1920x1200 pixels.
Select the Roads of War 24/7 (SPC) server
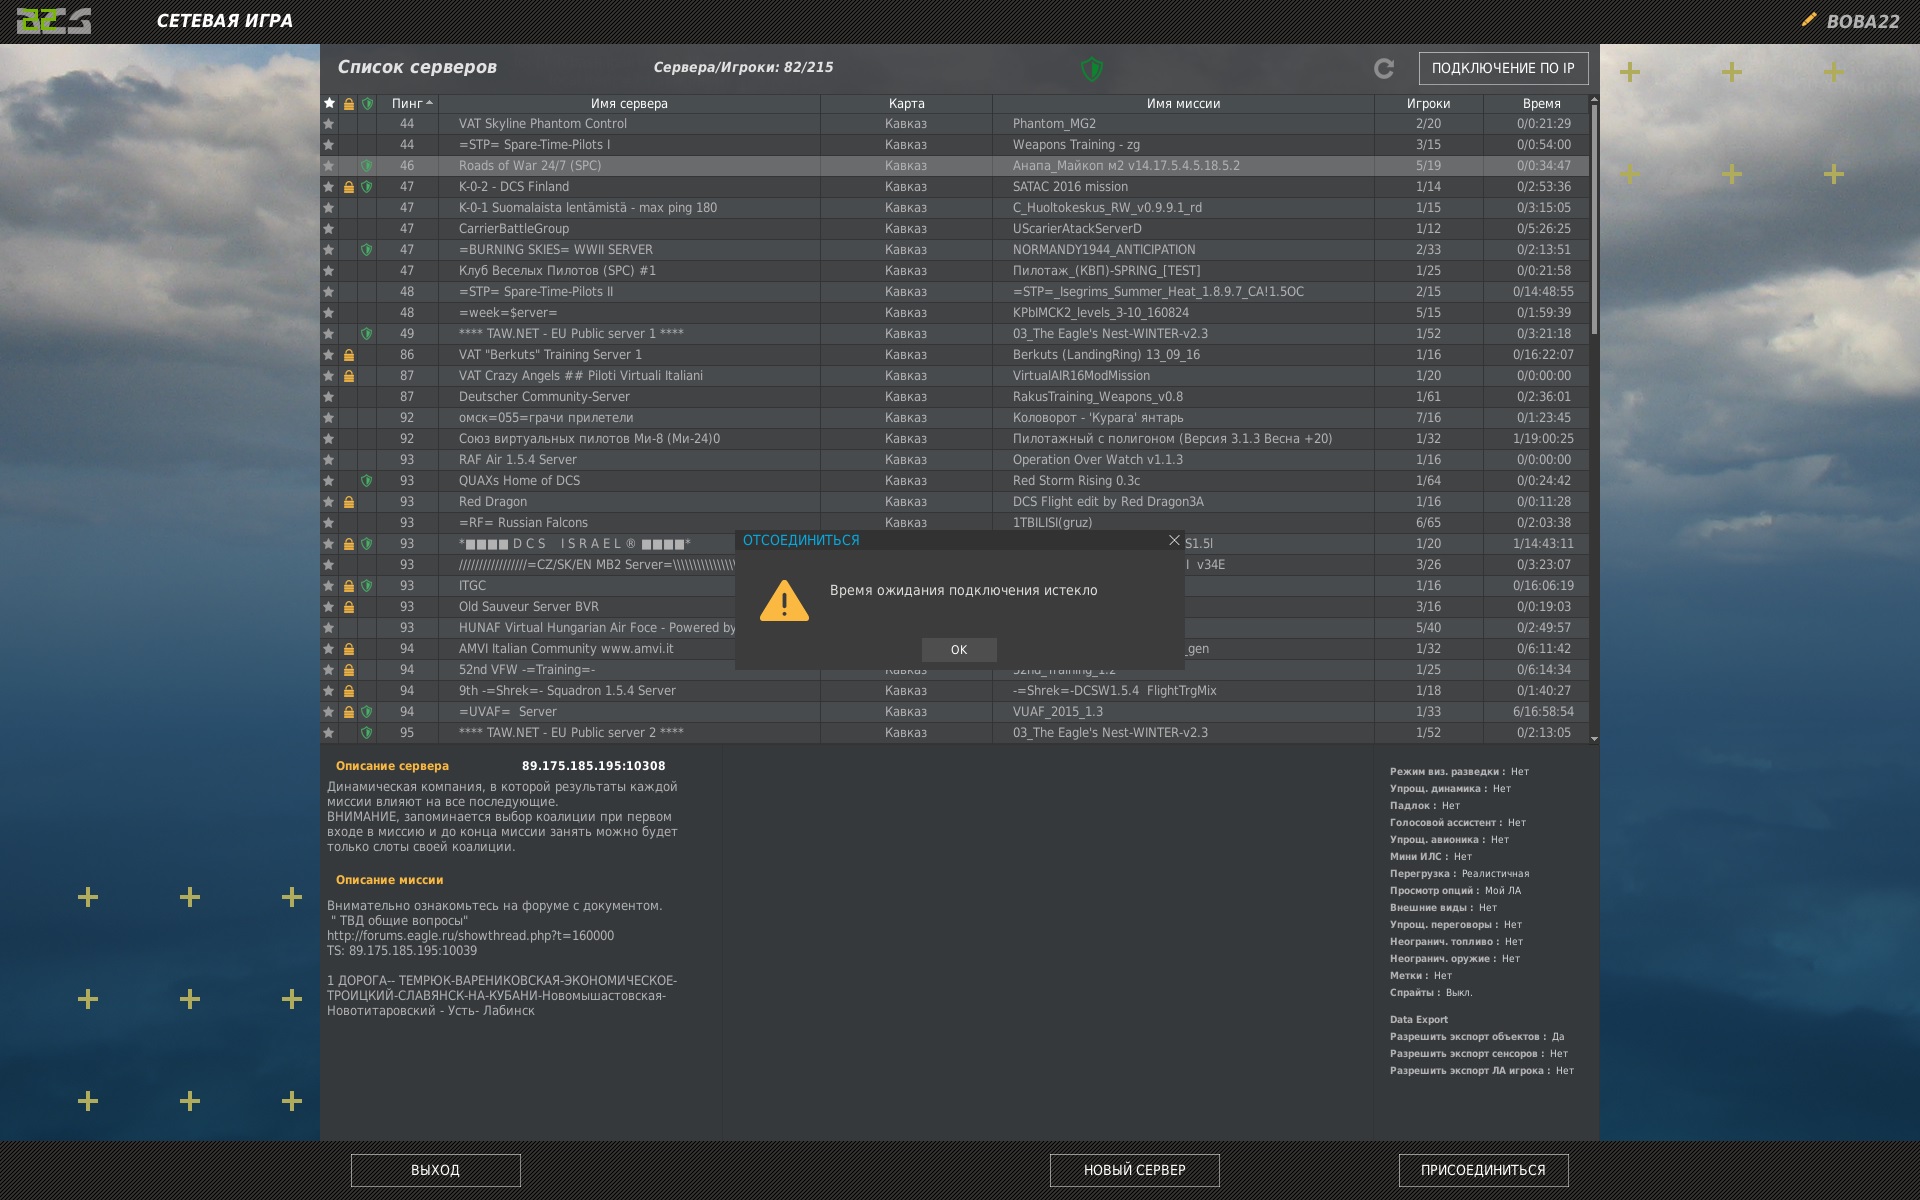[954, 166]
